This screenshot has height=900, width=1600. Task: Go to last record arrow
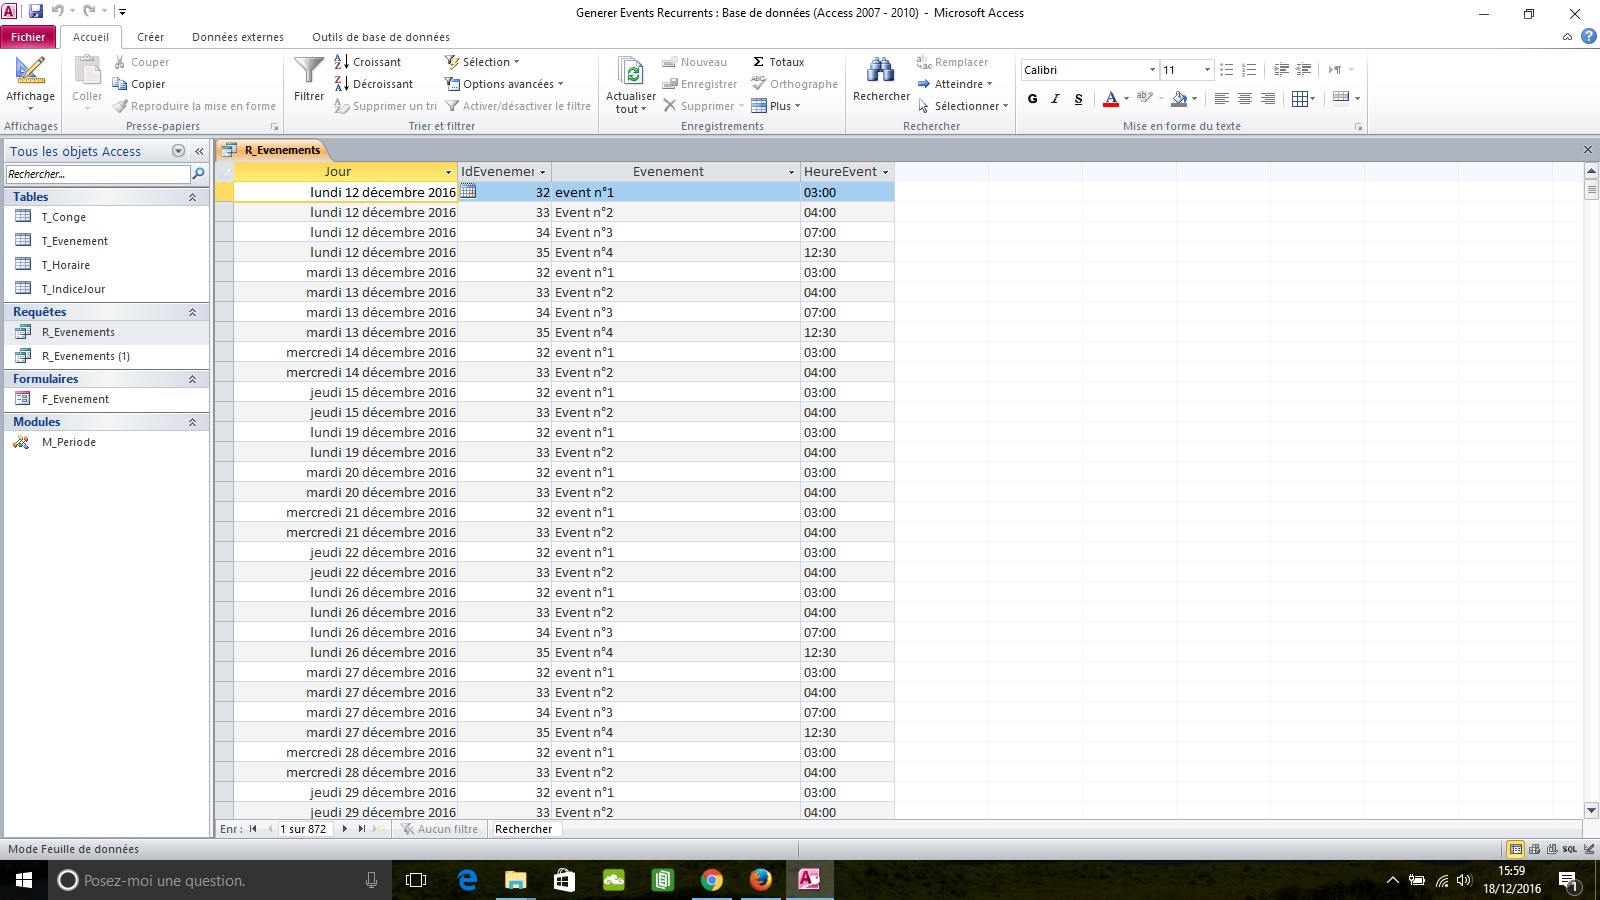[x=362, y=829]
